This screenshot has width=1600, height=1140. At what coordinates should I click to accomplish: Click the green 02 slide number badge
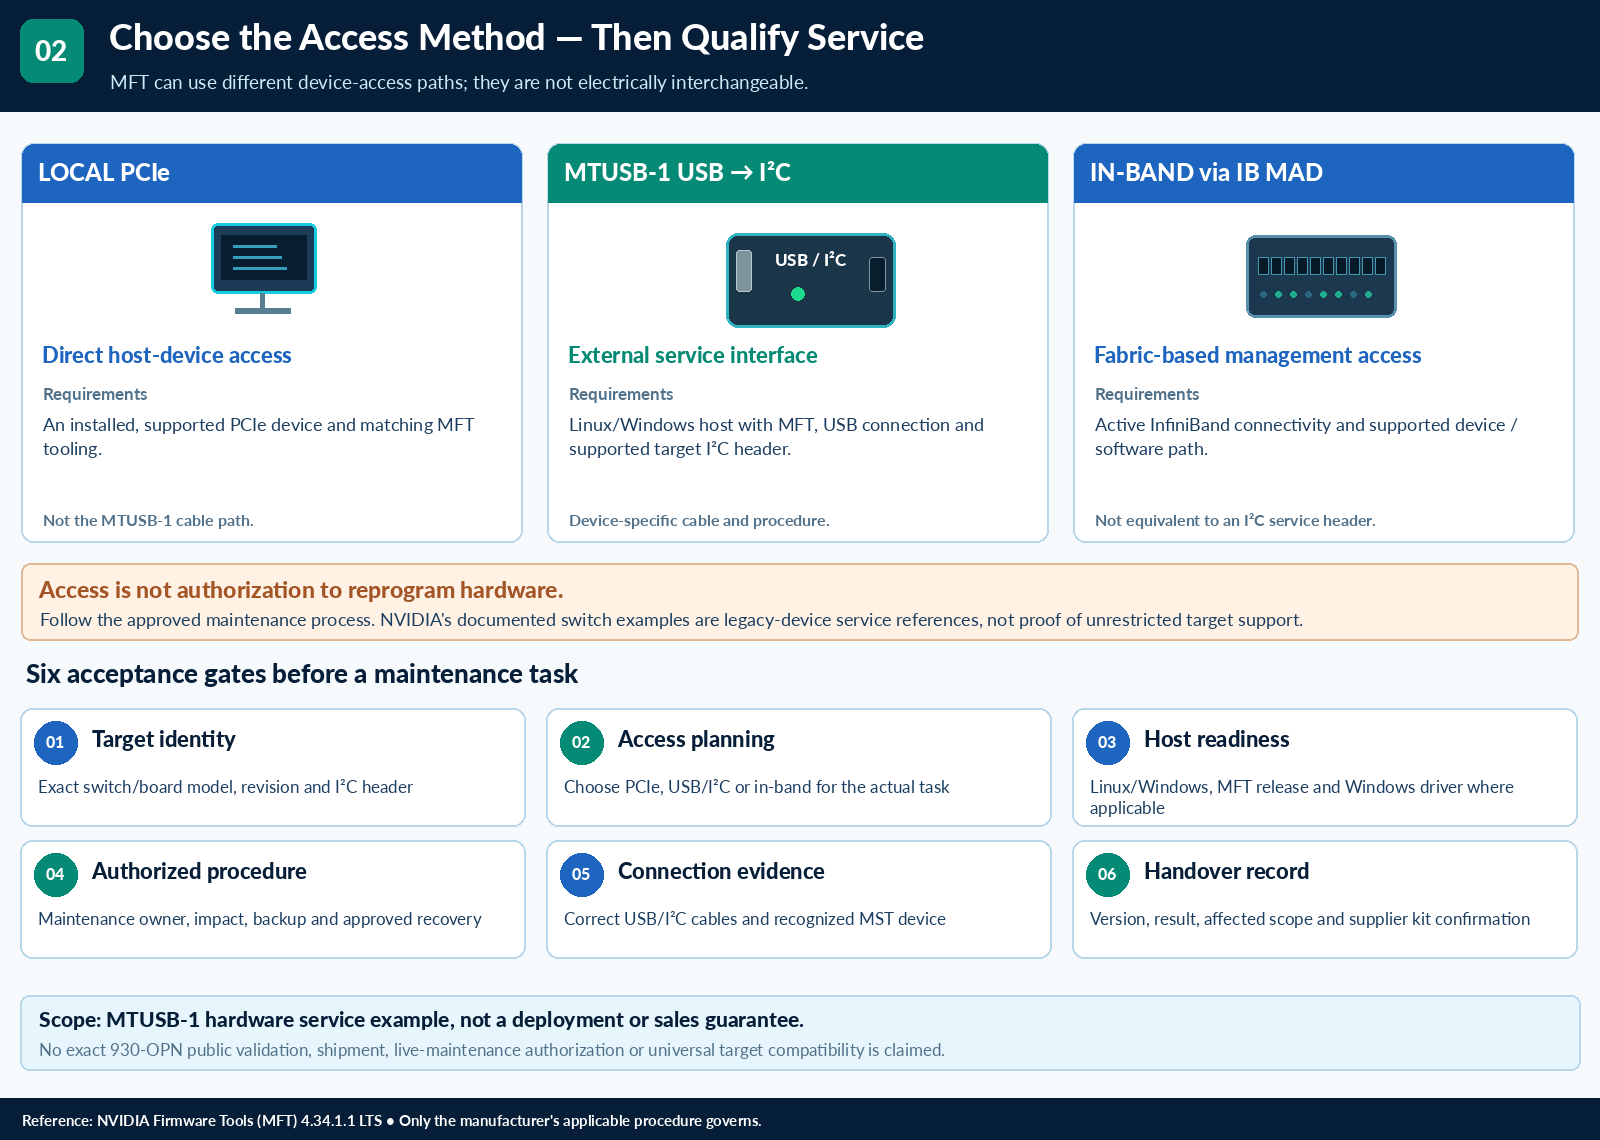click(52, 51)
